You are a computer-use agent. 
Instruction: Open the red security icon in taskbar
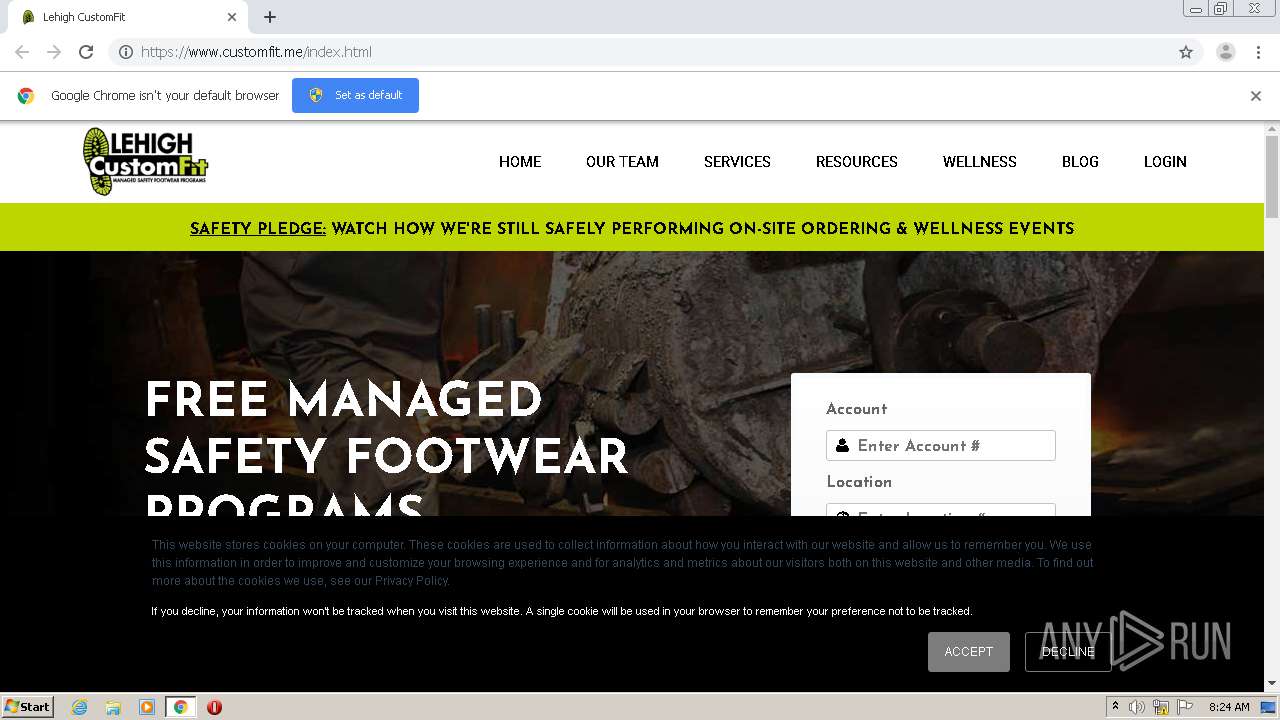click(x=214, y=707)
